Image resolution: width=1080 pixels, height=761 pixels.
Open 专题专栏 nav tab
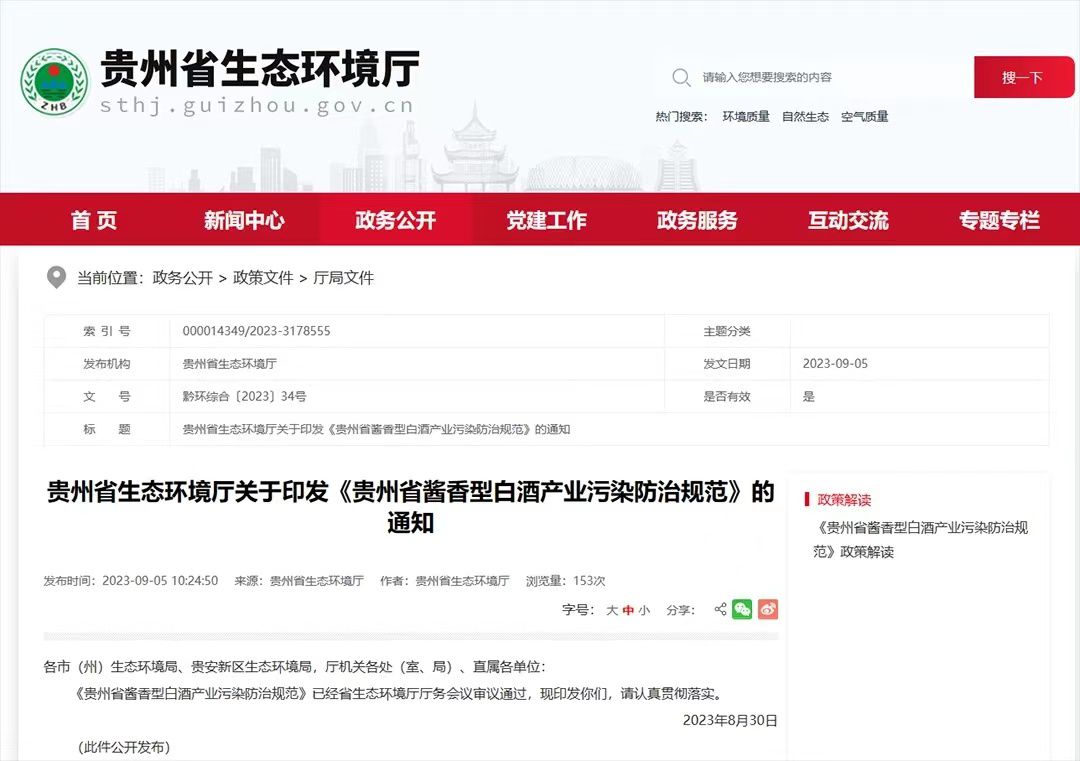[999, 220]
